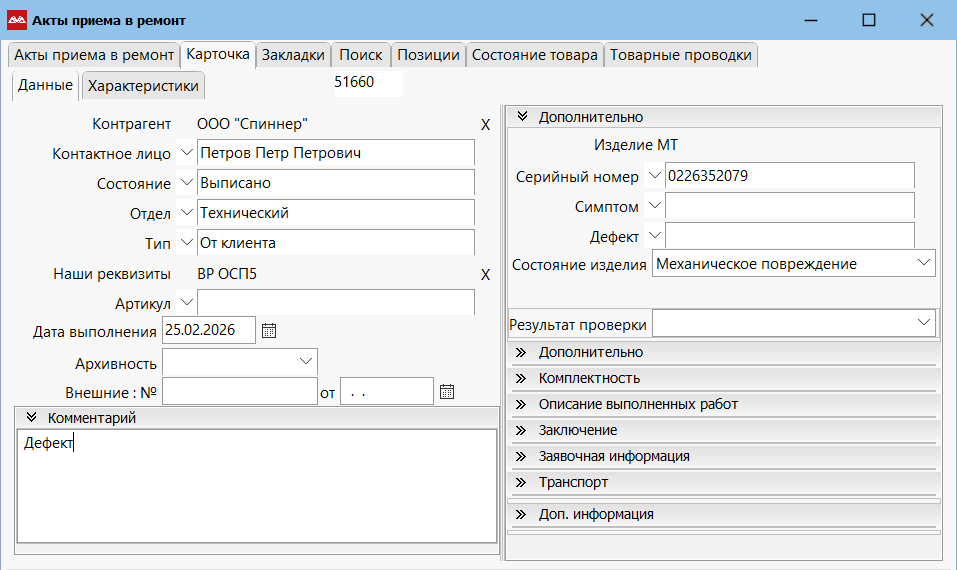Clear Наши реквизиты with X button
The height and width of the screenshot is (570, 957).
(x=485, y=275)
